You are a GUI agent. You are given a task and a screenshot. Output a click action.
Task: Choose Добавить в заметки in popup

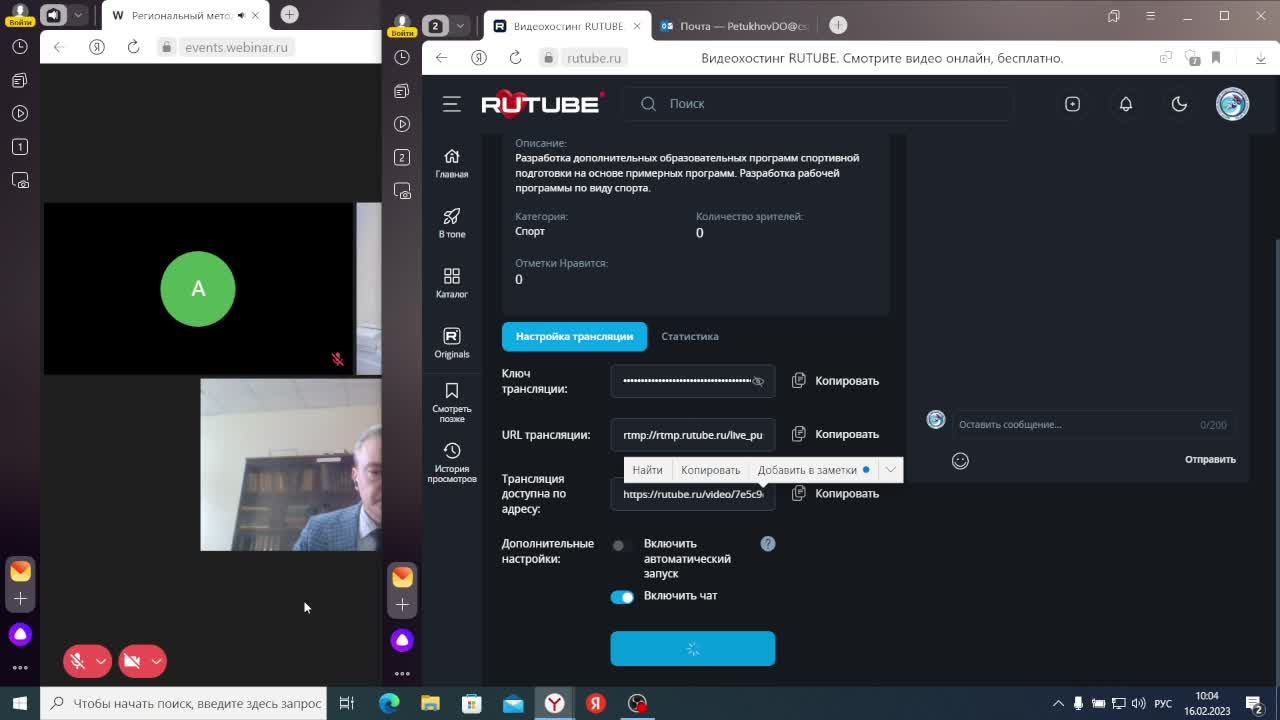click(813, 470)
